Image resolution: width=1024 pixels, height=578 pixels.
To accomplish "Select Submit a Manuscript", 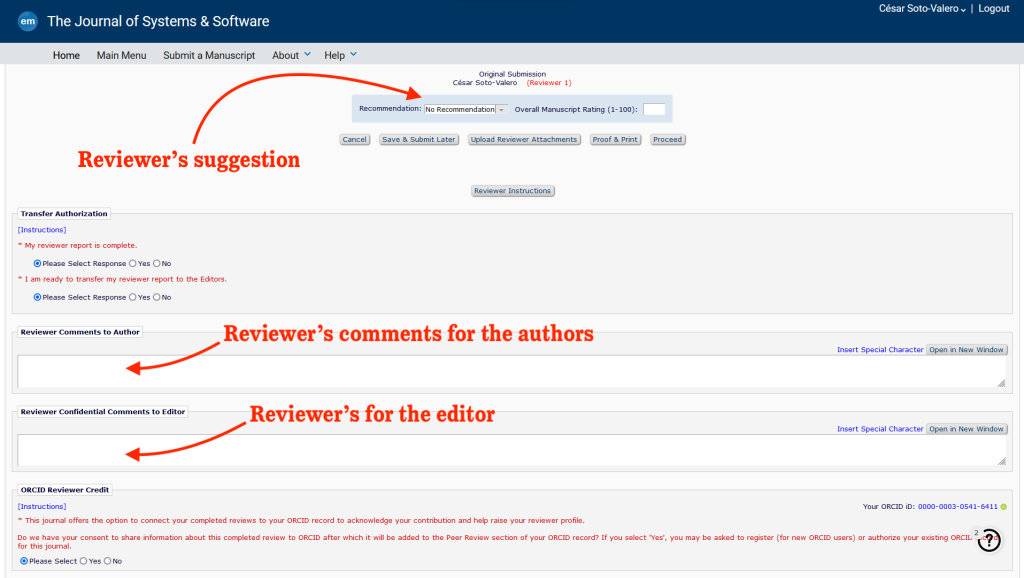I will [x=208, y=55].
